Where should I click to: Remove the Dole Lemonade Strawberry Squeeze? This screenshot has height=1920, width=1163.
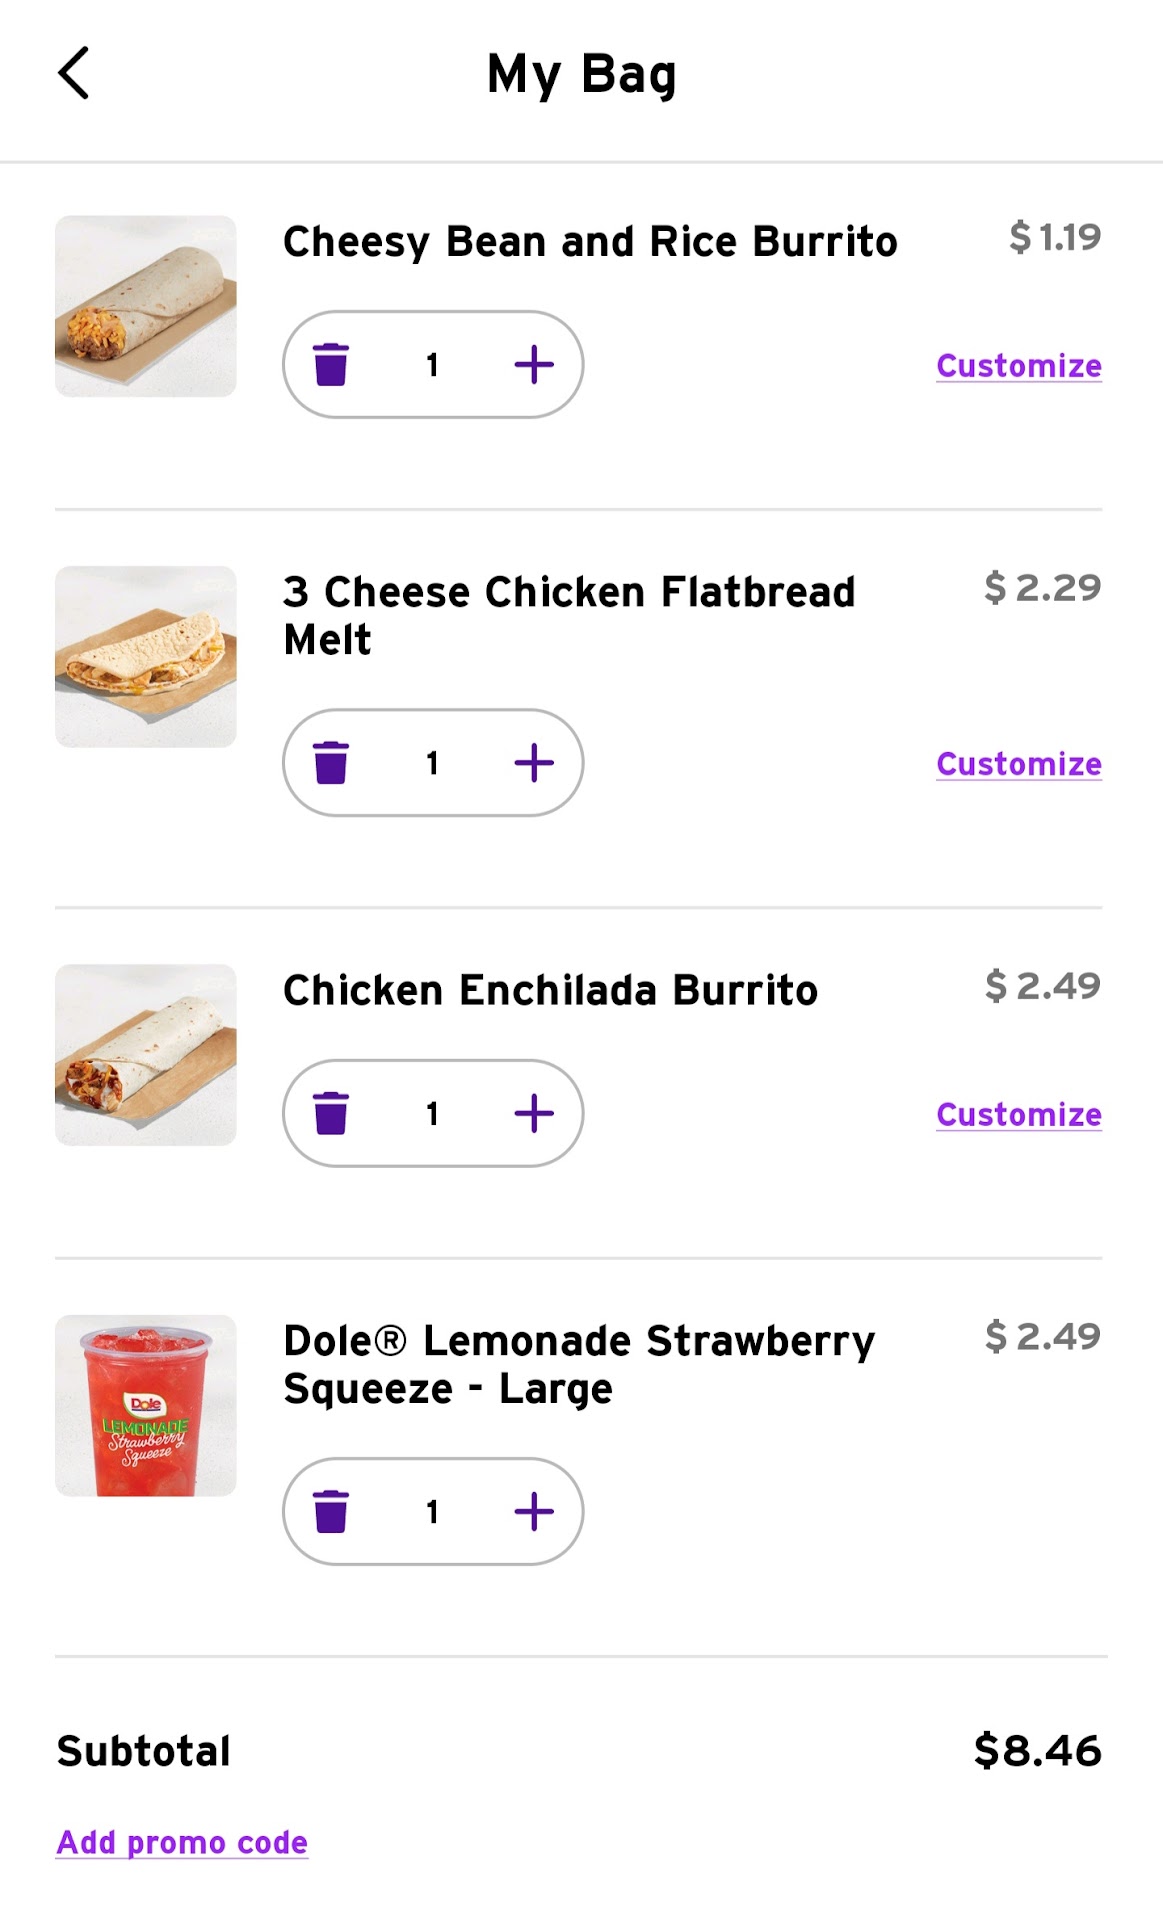[331, 1511]
